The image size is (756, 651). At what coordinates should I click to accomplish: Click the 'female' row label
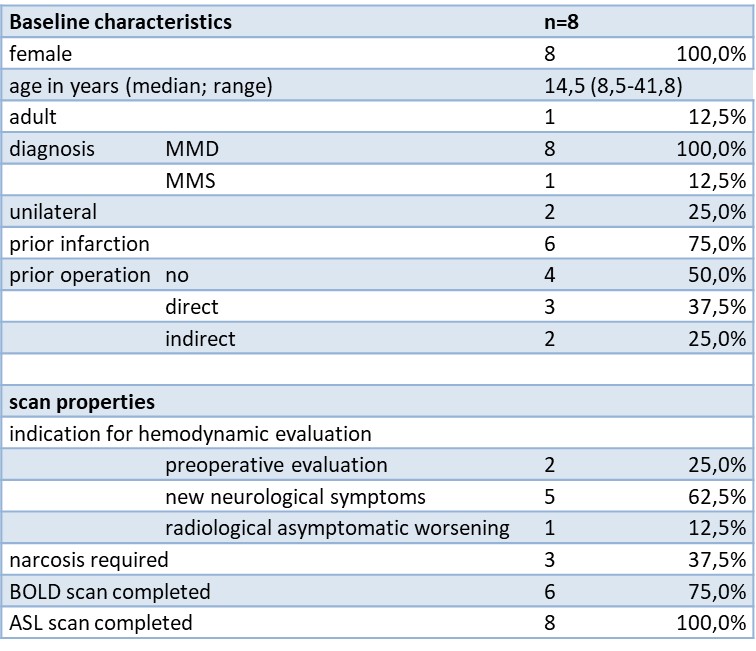[41, 53]
